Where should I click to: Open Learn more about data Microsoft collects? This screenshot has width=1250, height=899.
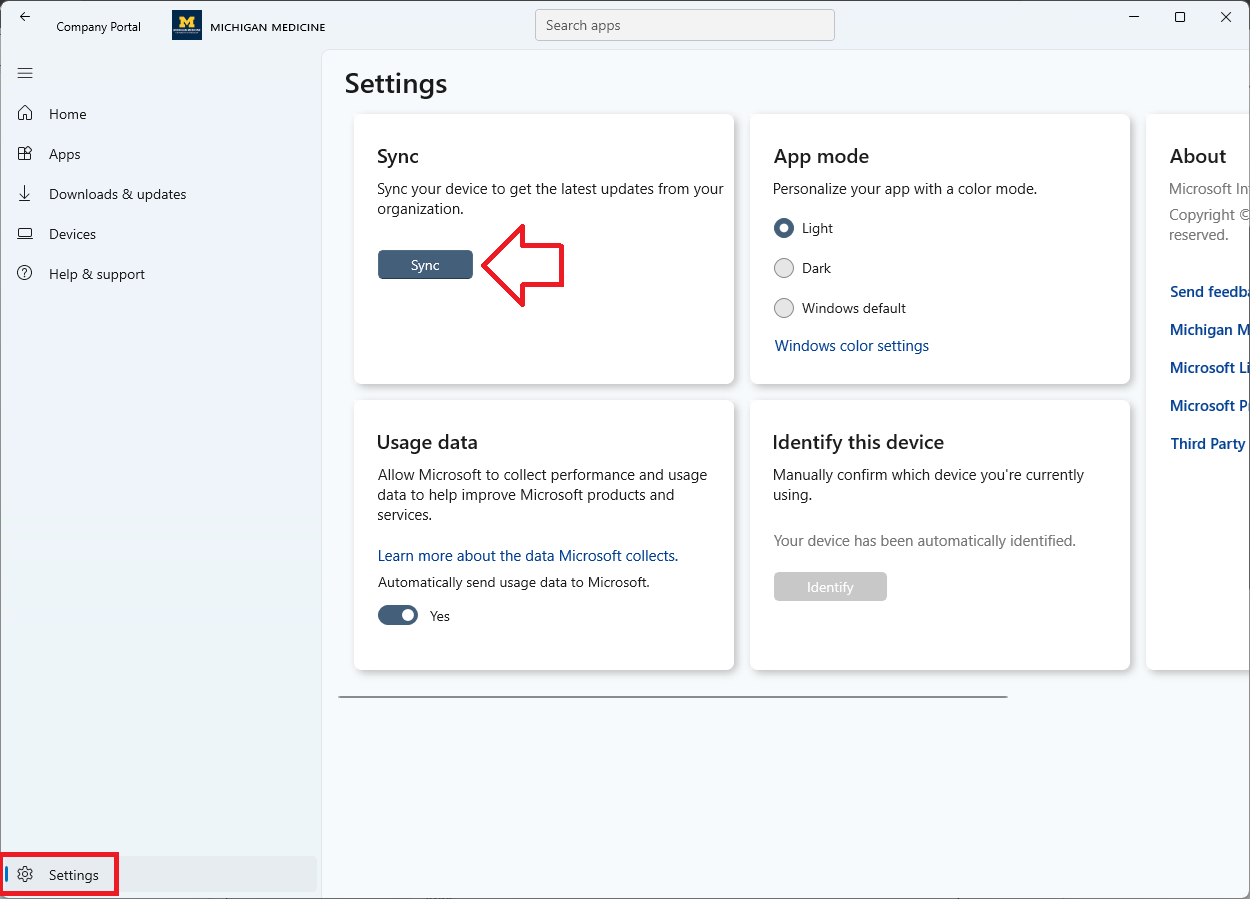click(x=527, y=556)
